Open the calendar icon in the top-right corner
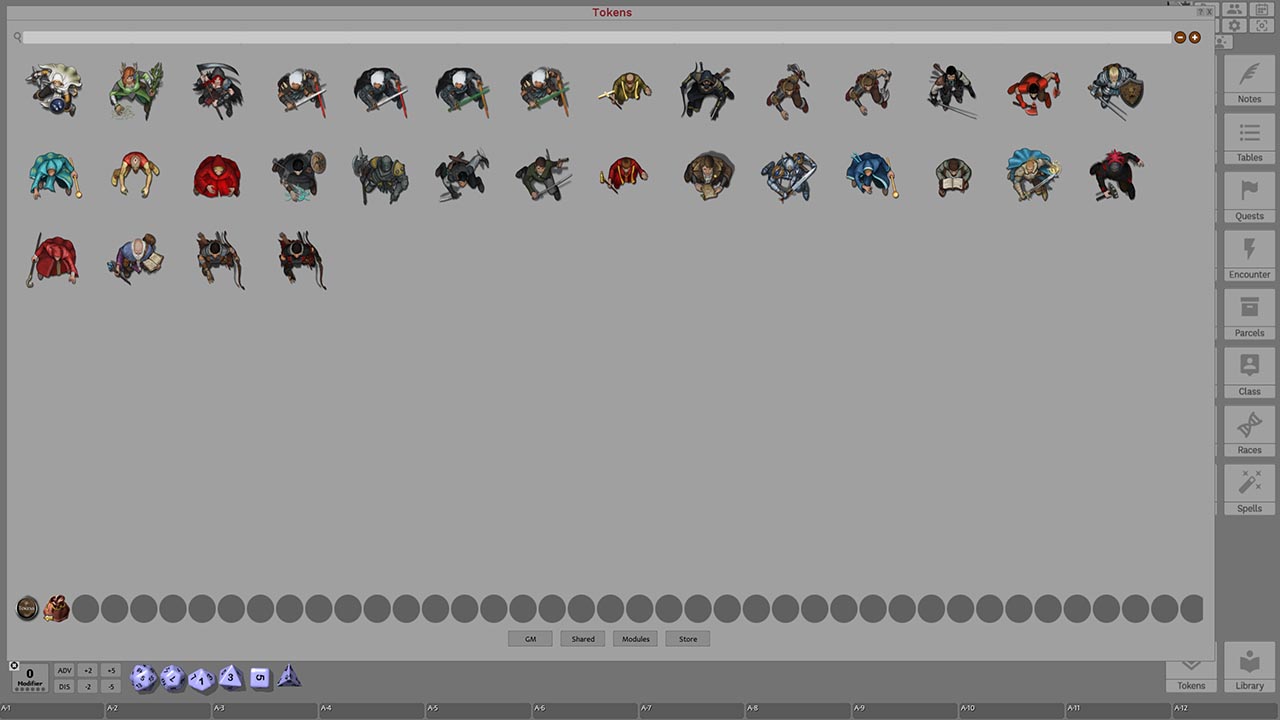Image resolution: width=1280 pixels, height=720 pixels. (1262, 10)
